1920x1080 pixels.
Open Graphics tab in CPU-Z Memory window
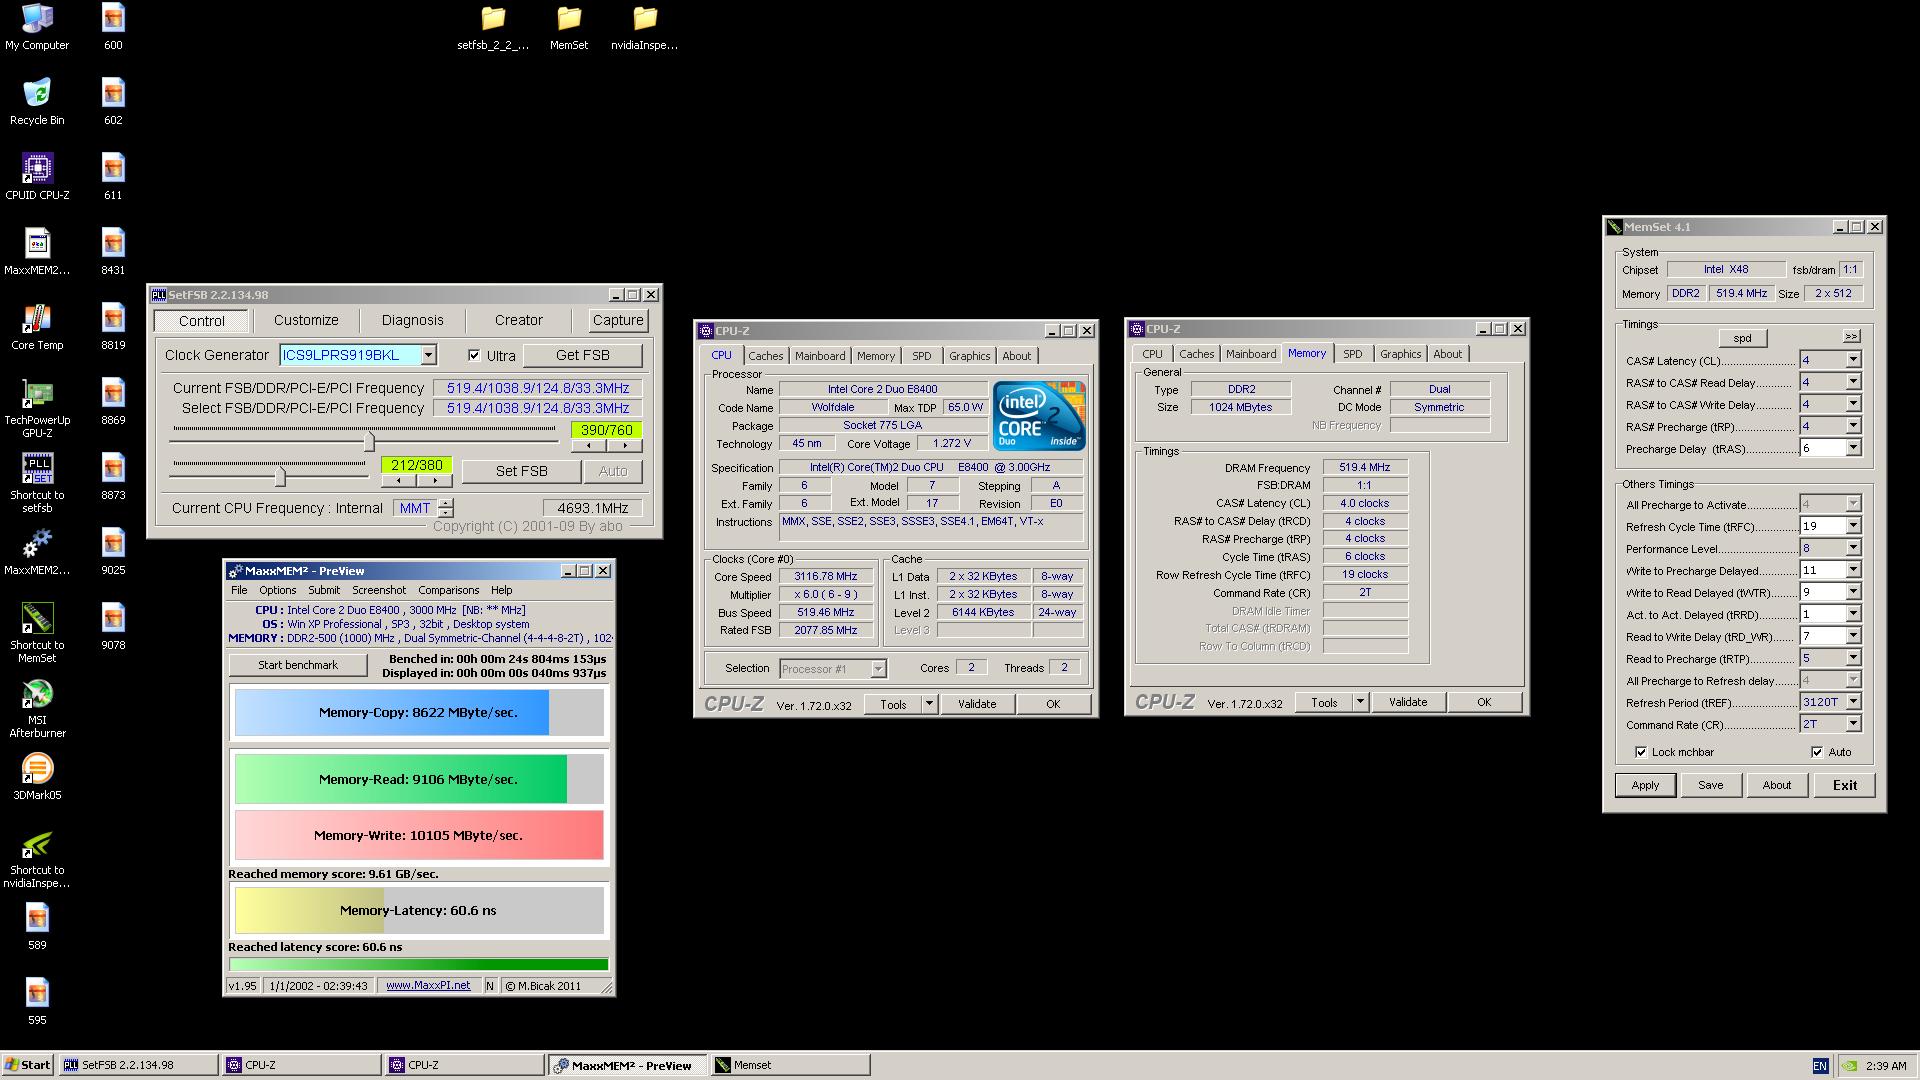[x=1400, y=354]
